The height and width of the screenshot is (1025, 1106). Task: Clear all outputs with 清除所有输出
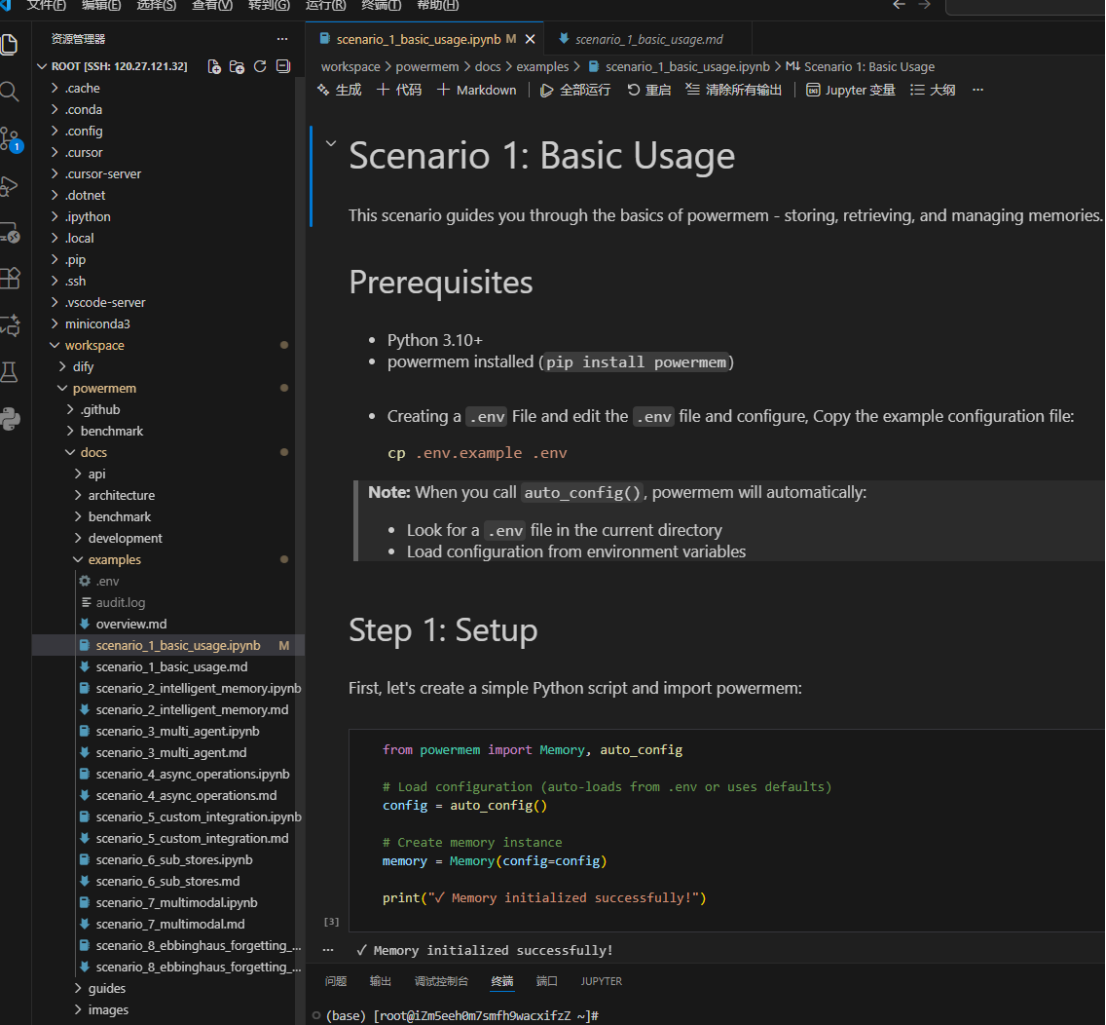(734, 90)
